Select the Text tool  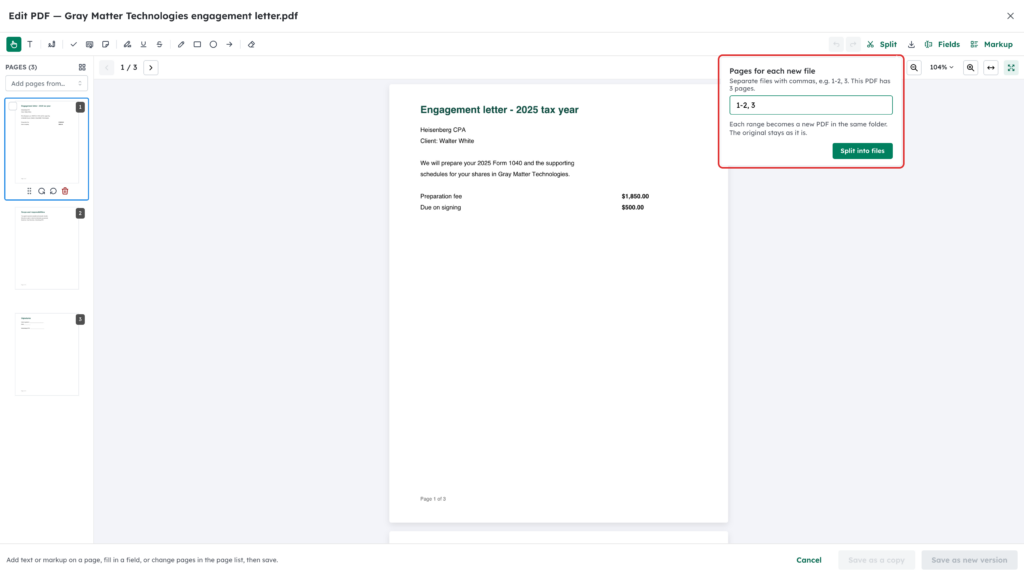pyautogui.click(x=30, y=44)
